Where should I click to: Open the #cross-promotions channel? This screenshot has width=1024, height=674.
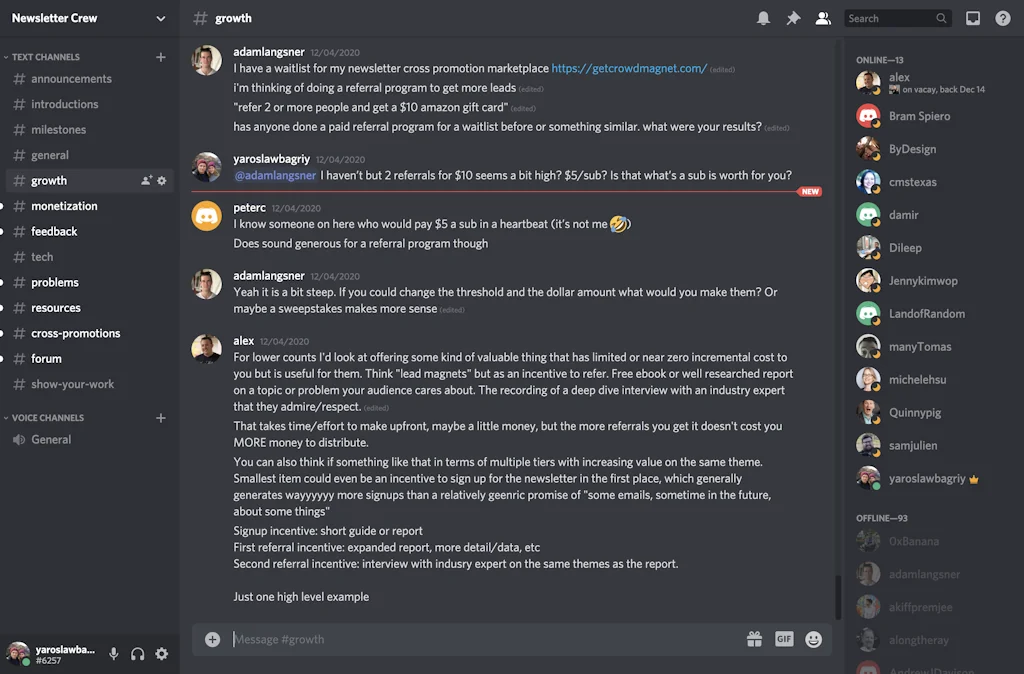coord(78,333)
